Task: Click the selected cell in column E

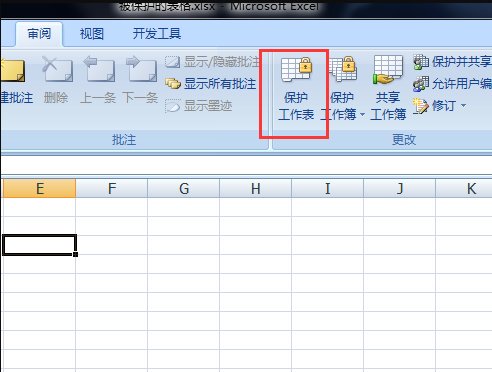Action: pyautogui.click(x=39, y=245)
